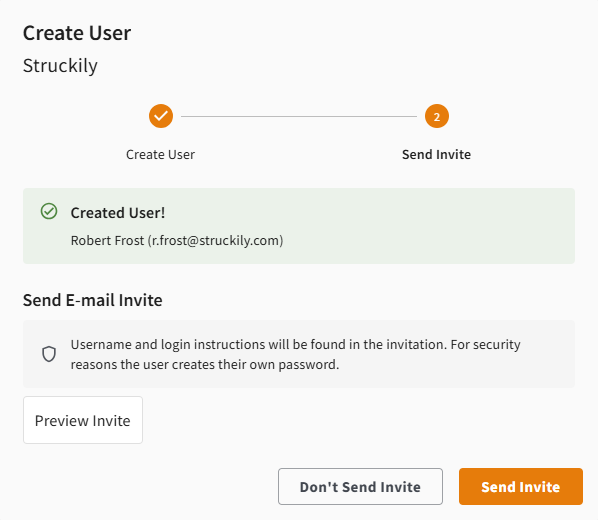Go back to Create User step label

click(161, 155)
